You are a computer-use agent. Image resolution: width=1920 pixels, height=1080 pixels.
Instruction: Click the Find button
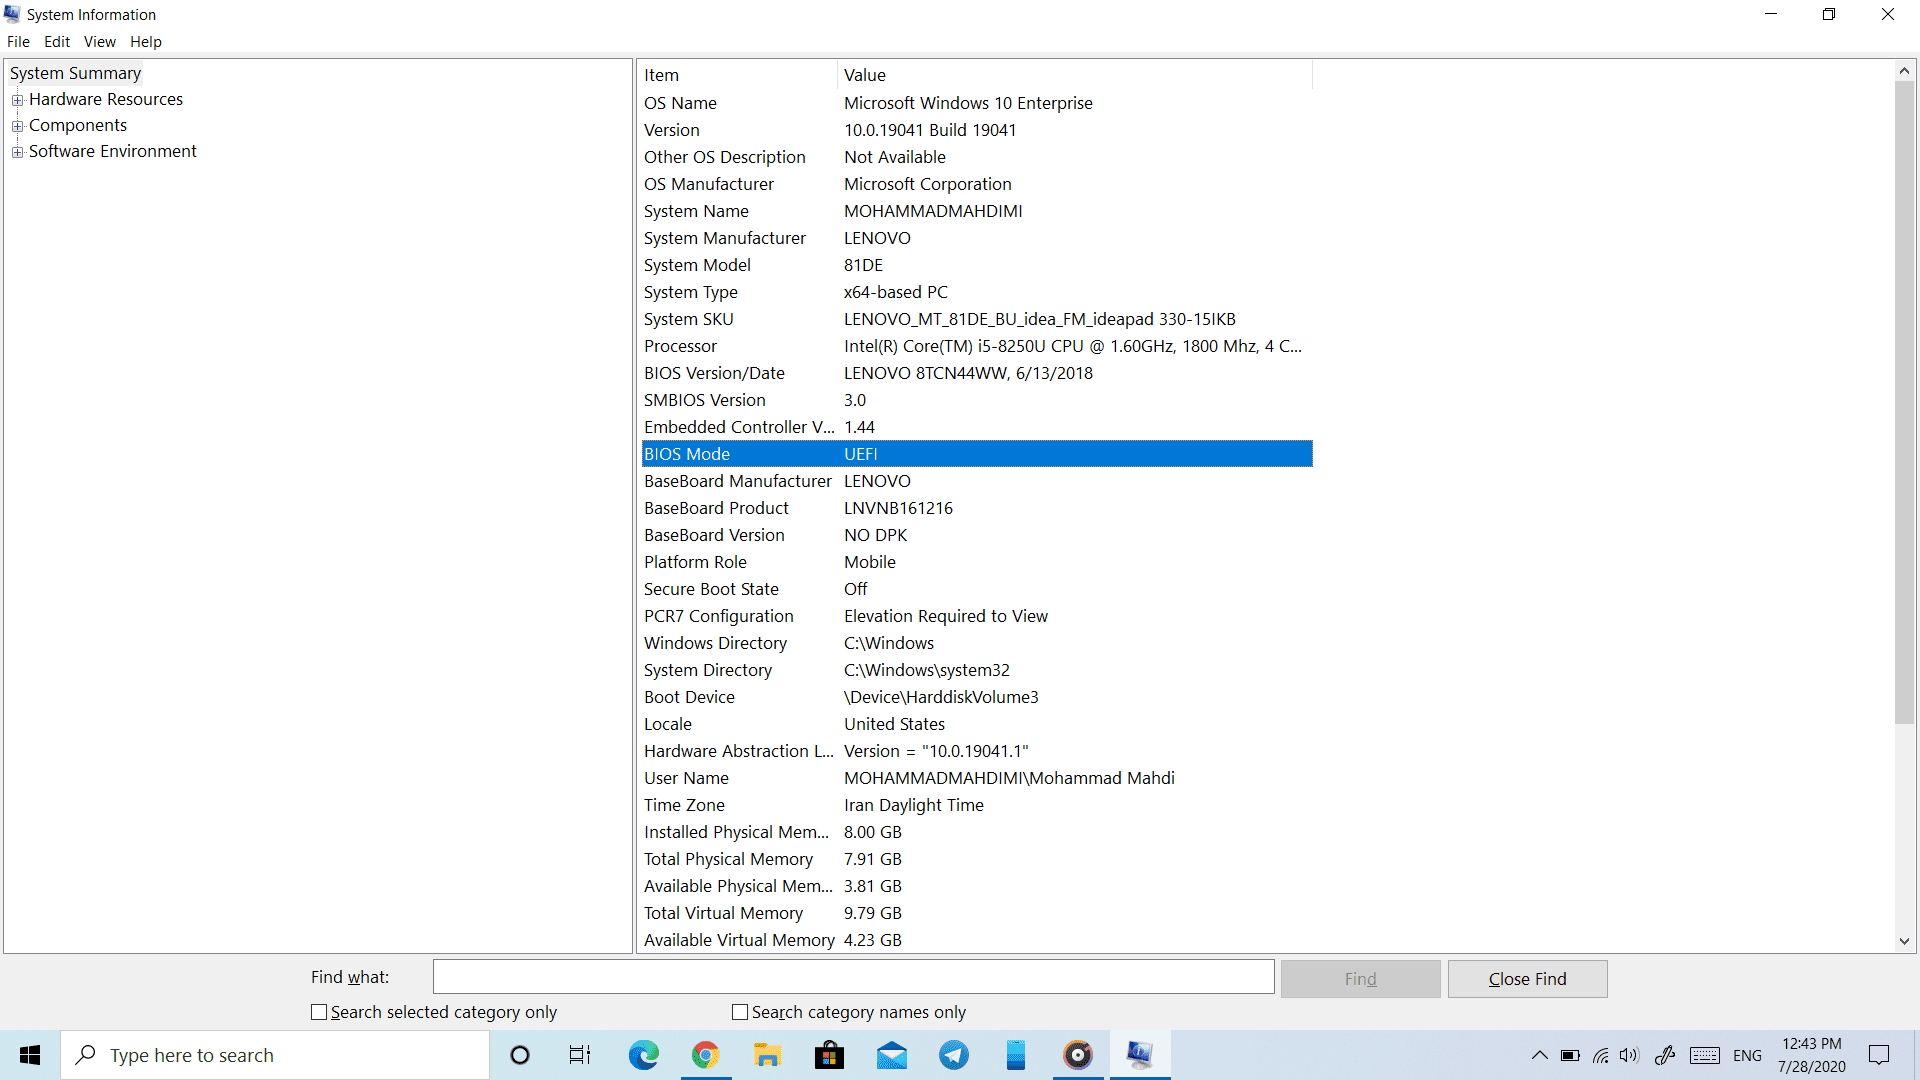point(1360,979)
